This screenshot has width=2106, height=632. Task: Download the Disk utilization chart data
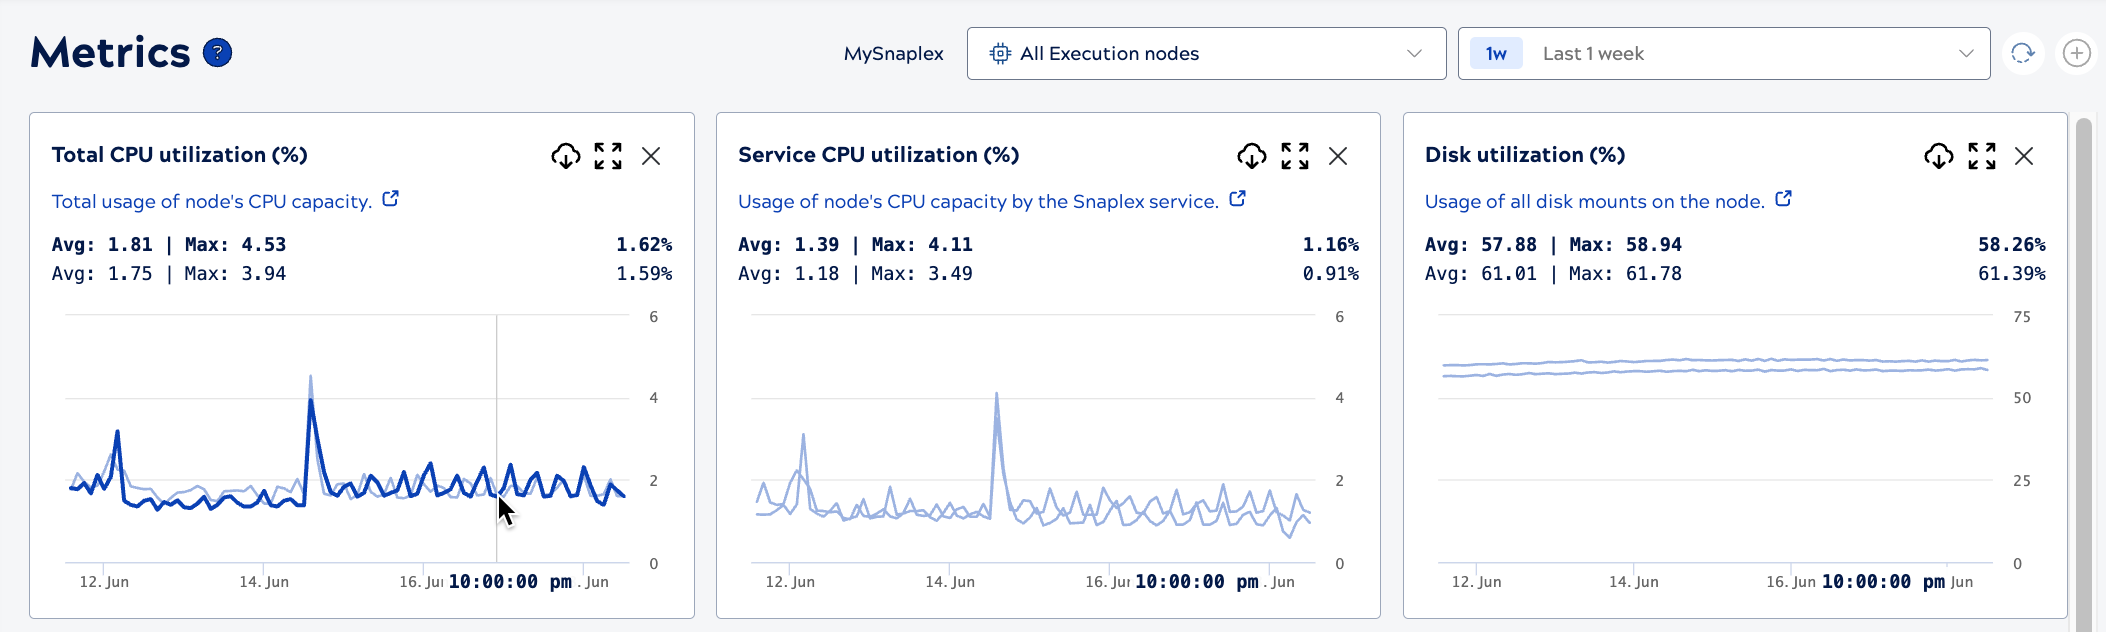click(x=1938, y=156)
